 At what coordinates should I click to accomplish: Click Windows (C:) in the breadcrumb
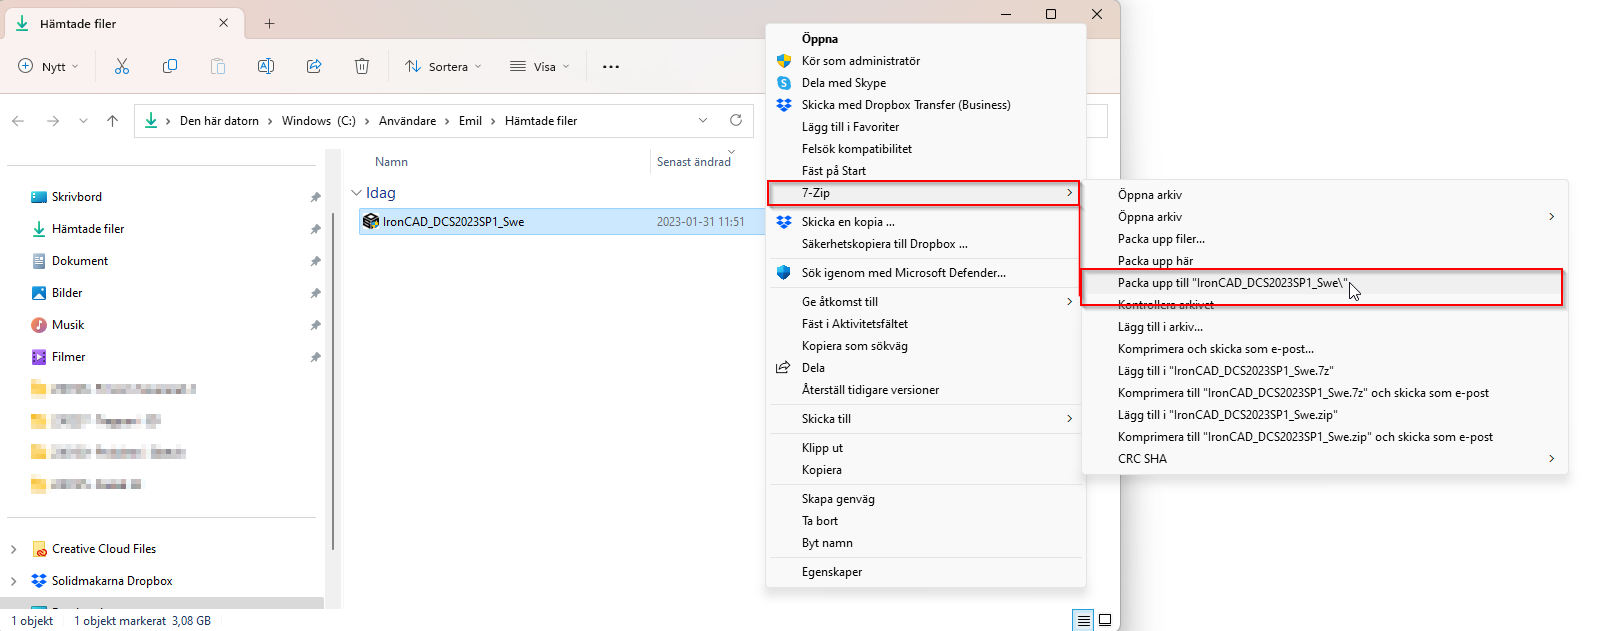(x=318, y=121)
